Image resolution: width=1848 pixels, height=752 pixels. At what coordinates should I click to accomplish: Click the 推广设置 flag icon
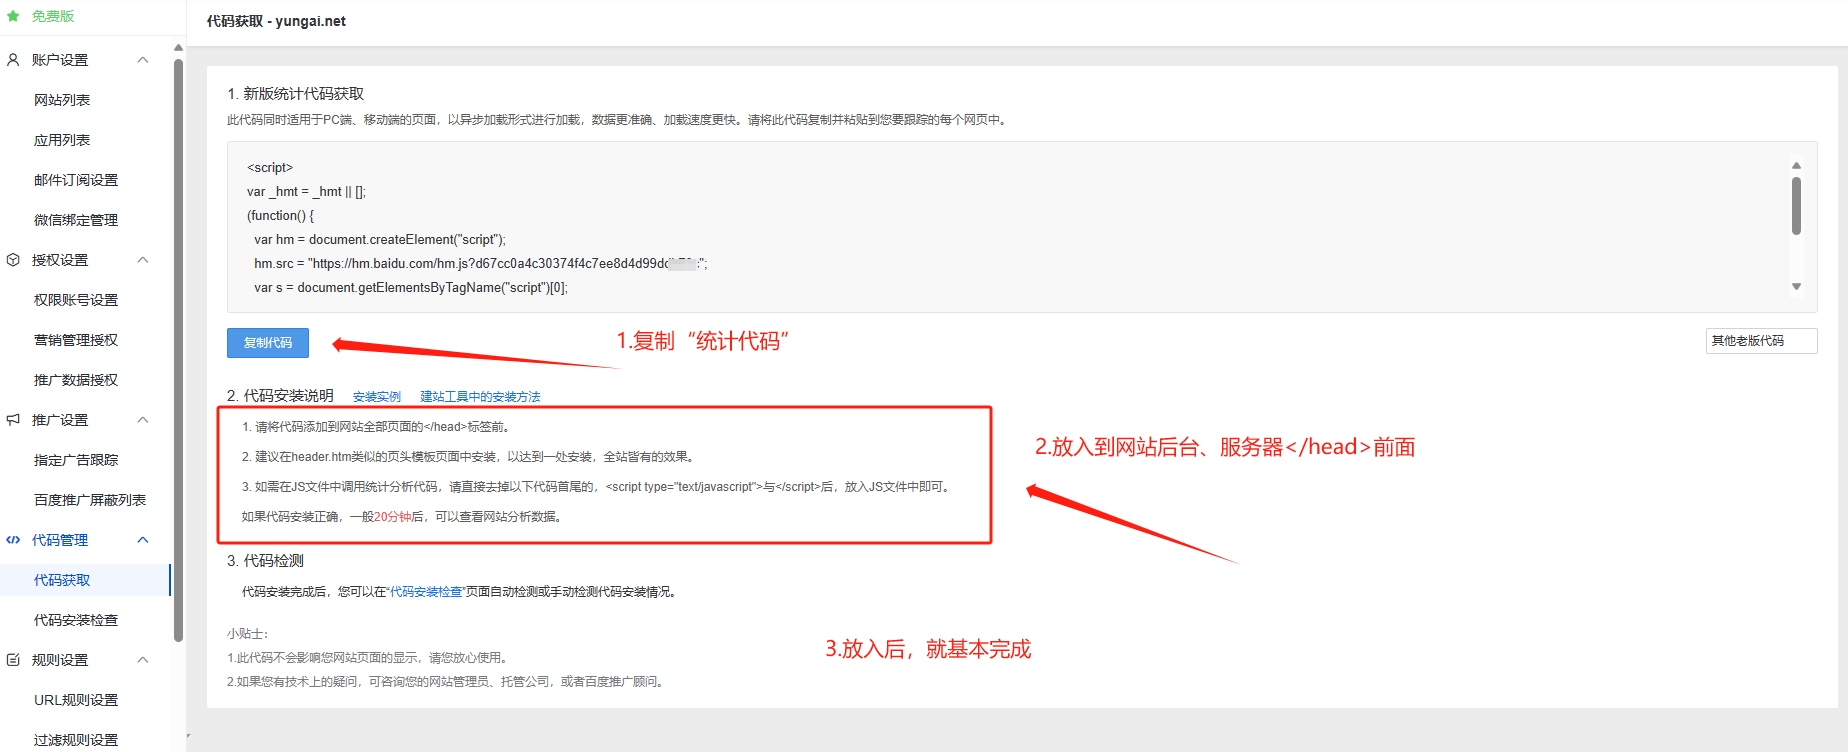coord(13,420)
